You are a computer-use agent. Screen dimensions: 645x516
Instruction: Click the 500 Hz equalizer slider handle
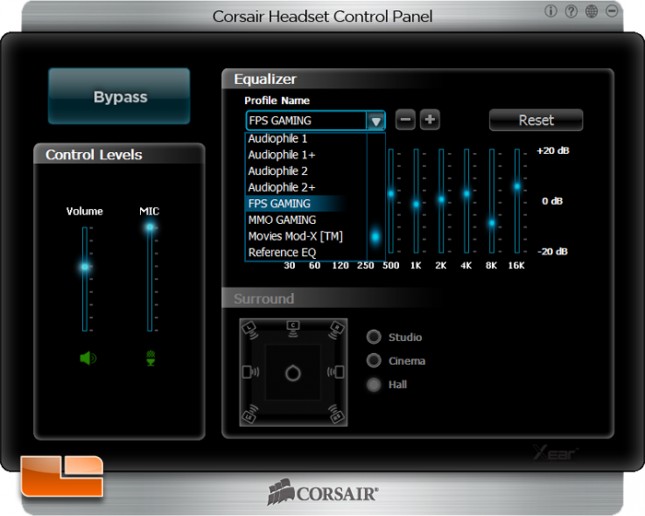tap(391, 193)
